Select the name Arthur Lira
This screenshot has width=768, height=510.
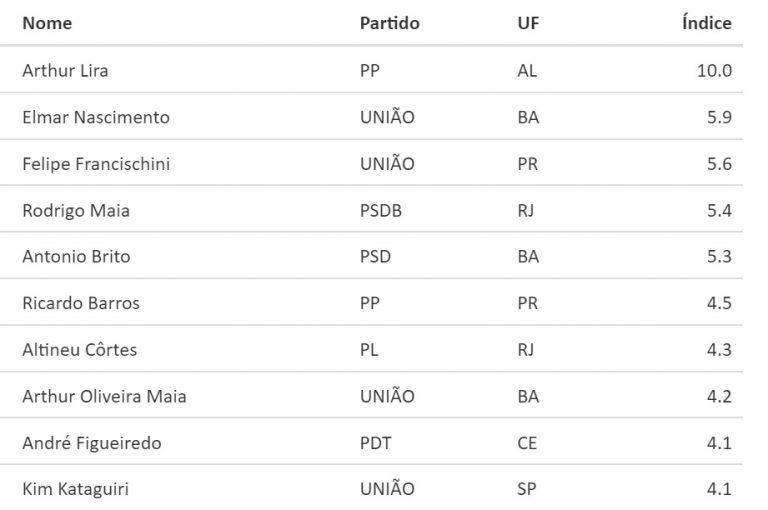click(x=65, y=71)
